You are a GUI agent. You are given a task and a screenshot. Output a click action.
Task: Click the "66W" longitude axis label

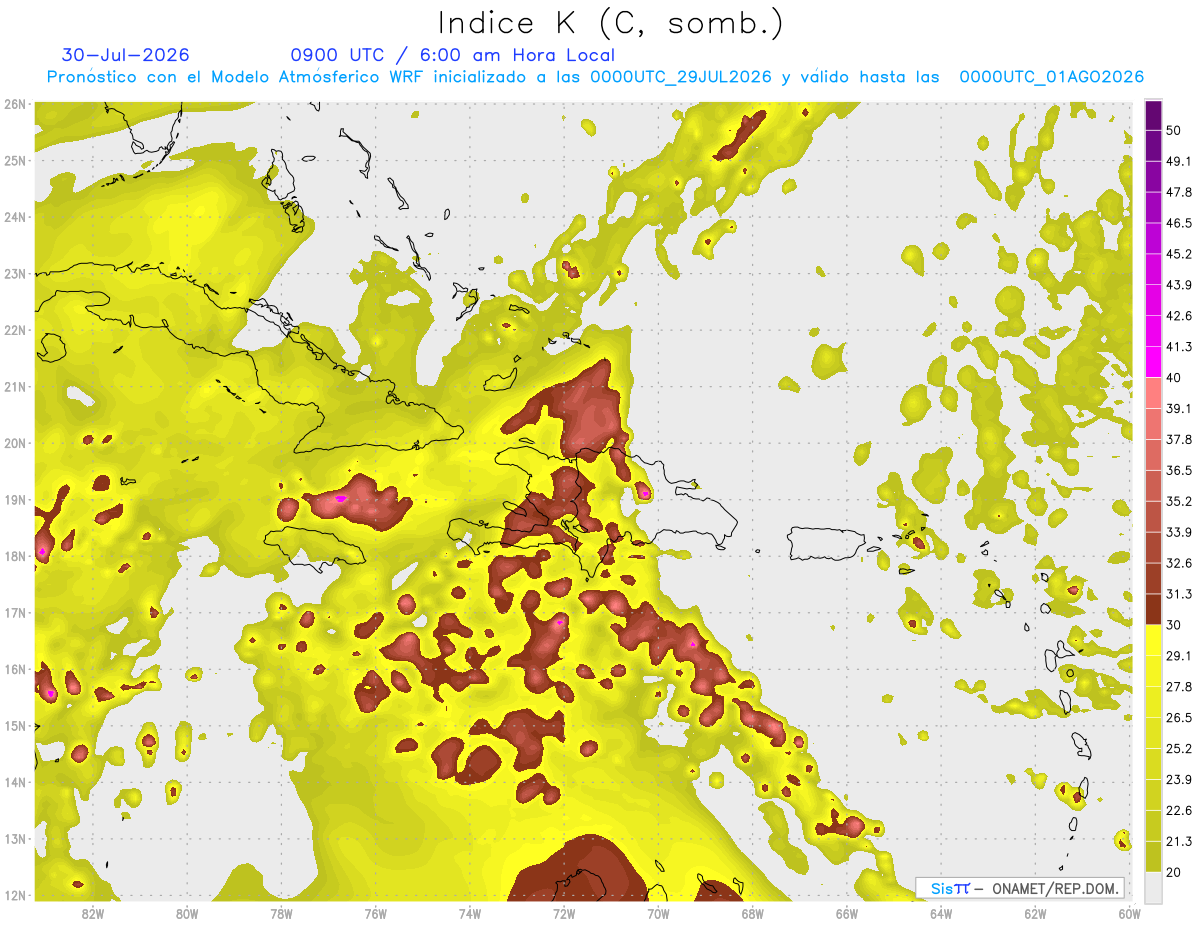(x=846, y=912)
